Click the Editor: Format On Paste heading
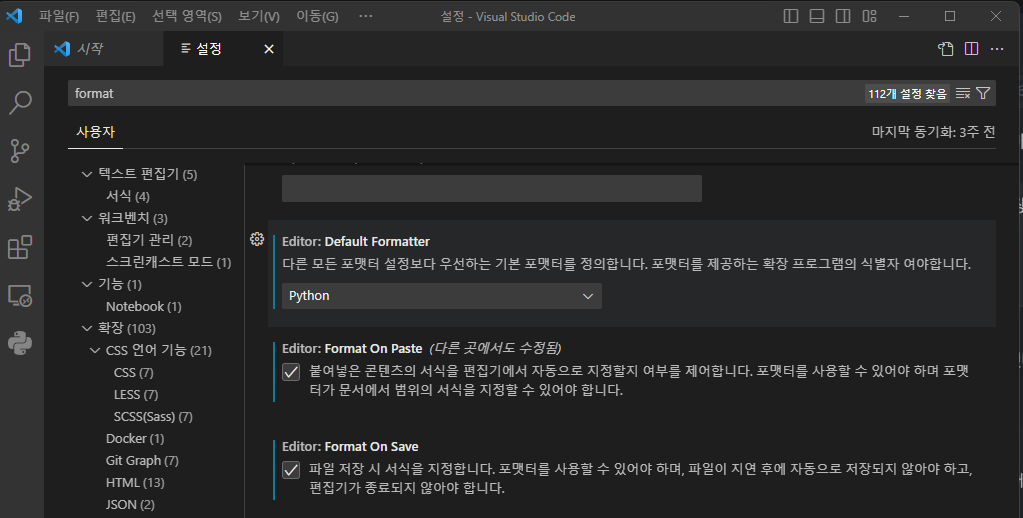The width and height of the screenshot is (1023, 518). [x=352, y=348]
